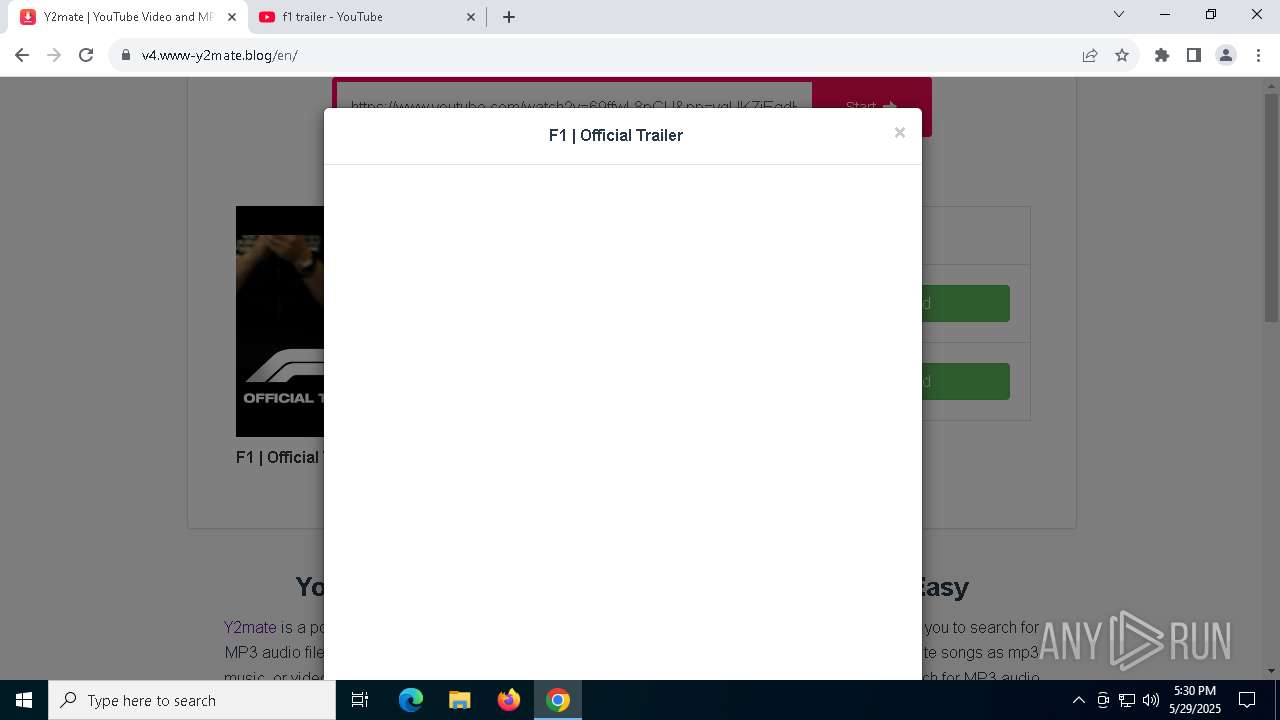Click the modal title F1 | Official Trailer

click(x=616, y=135)
